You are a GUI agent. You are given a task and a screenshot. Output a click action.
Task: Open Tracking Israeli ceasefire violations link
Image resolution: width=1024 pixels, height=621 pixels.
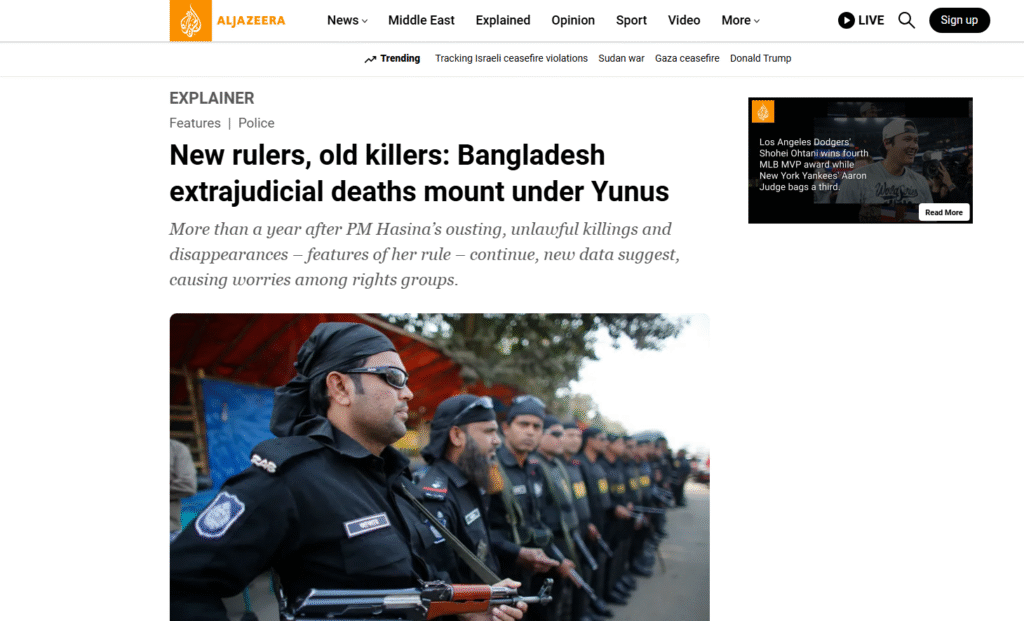[511, 58]
